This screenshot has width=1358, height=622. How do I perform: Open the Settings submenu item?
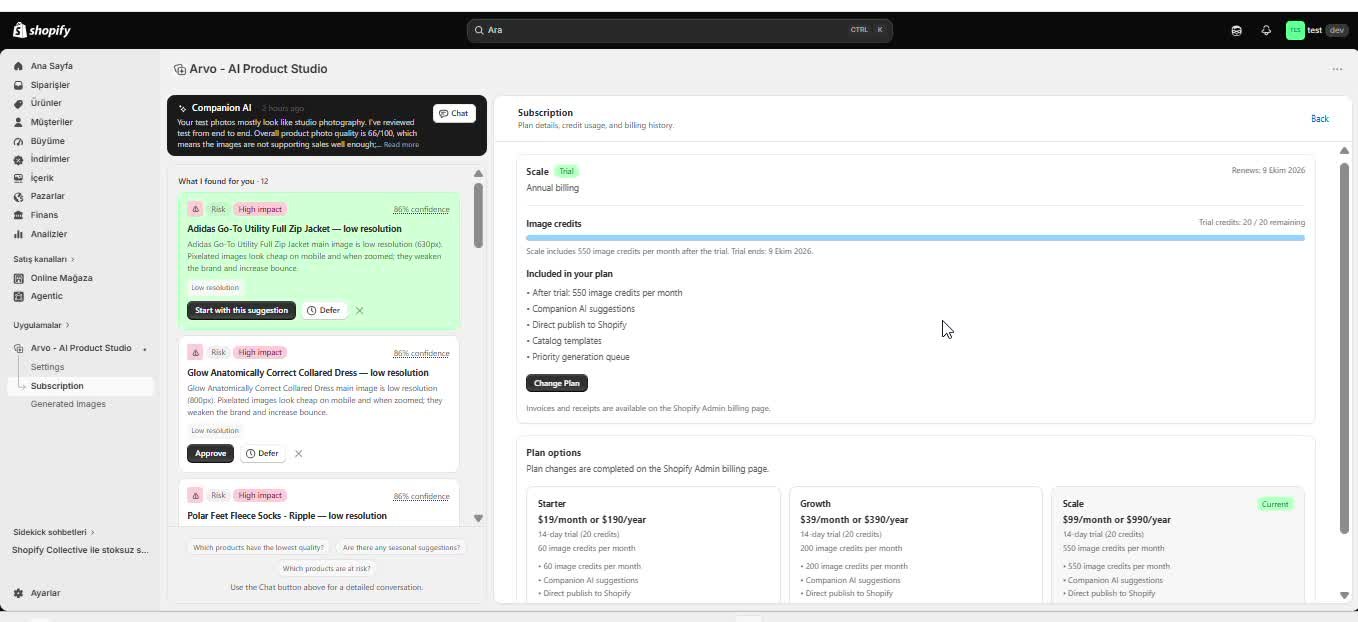47,367
